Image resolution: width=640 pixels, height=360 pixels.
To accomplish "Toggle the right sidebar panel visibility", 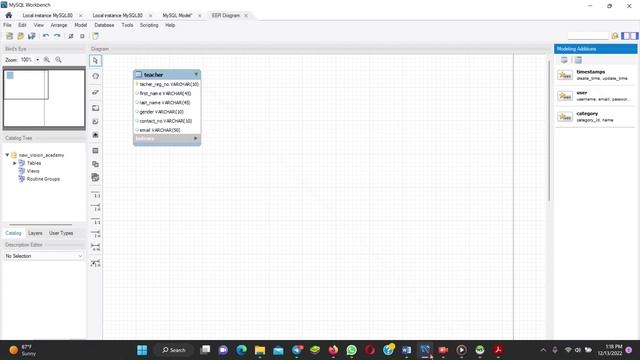I will pyautogui.click(x=634, y=36).
